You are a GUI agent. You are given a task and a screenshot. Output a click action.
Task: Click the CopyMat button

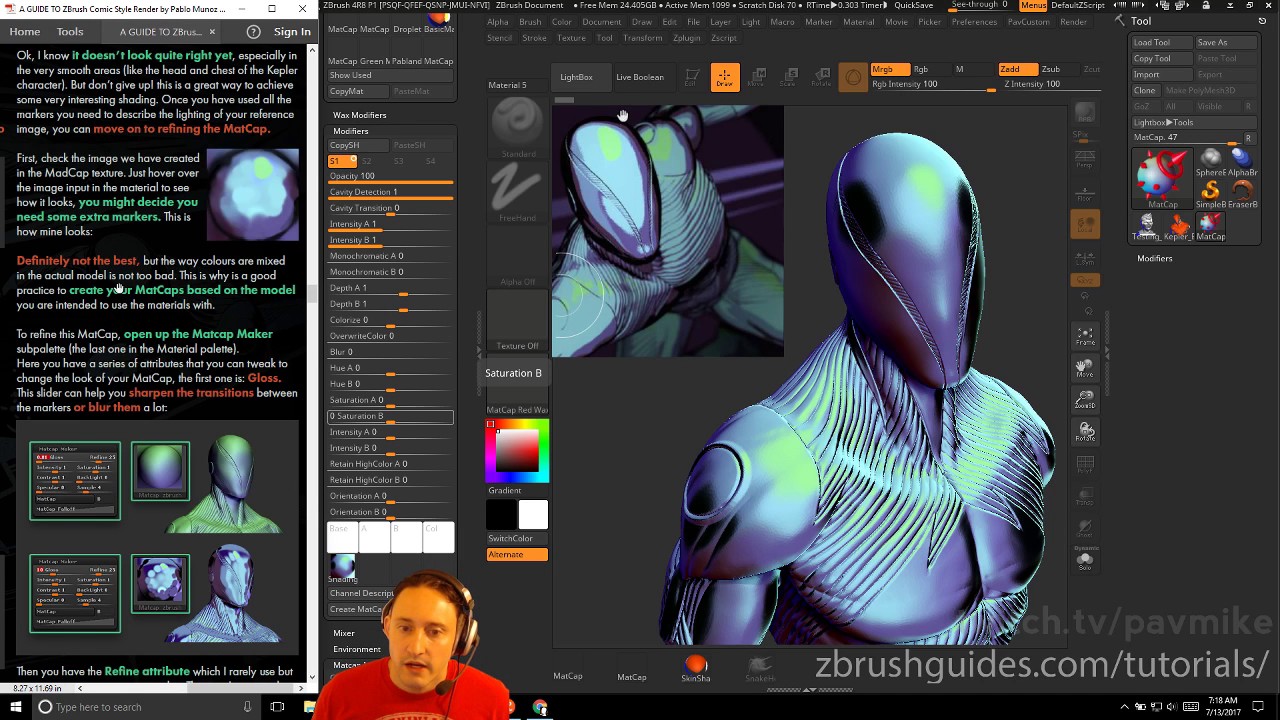point(358,91)
